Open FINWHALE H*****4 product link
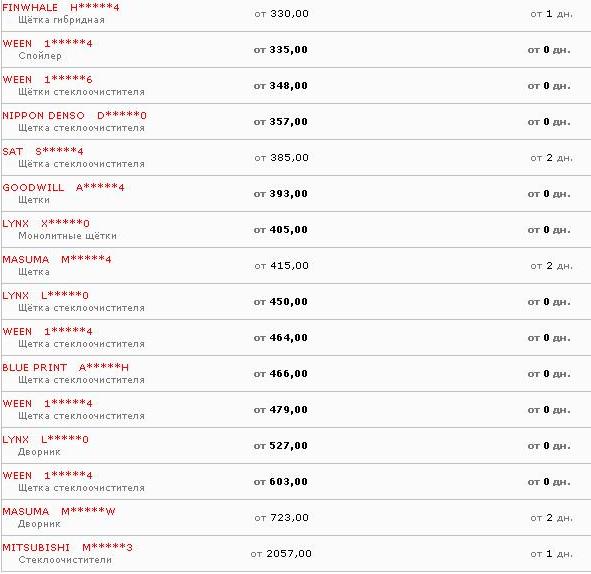 pos(61,8)
